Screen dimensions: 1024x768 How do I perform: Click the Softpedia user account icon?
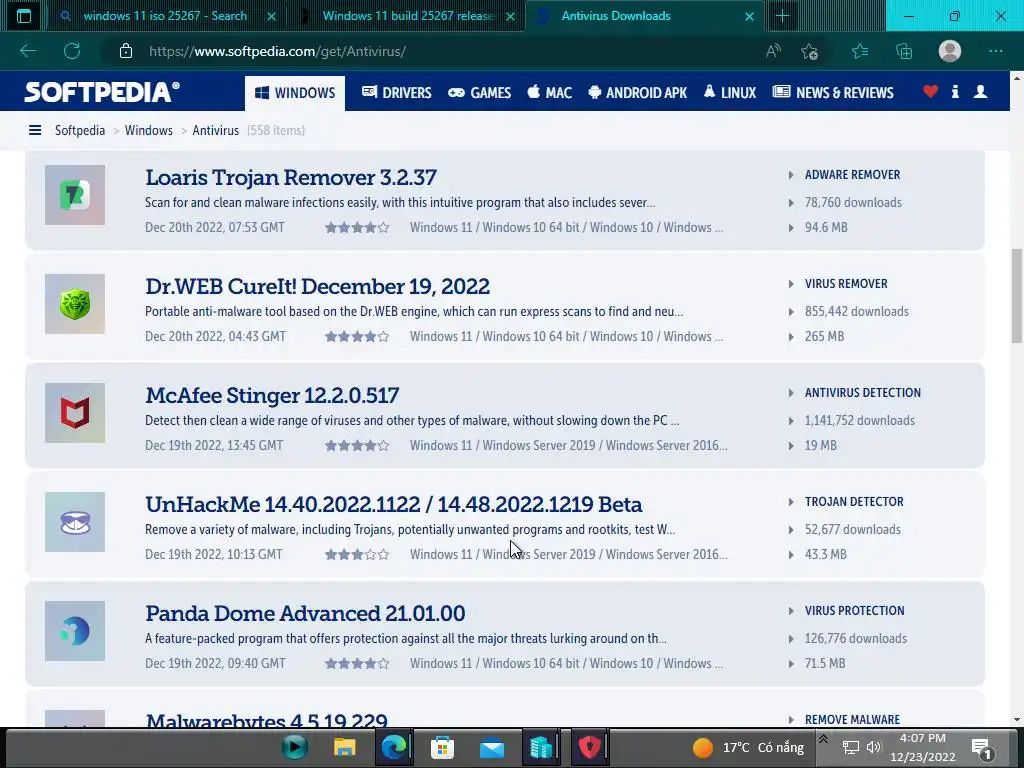980,91
